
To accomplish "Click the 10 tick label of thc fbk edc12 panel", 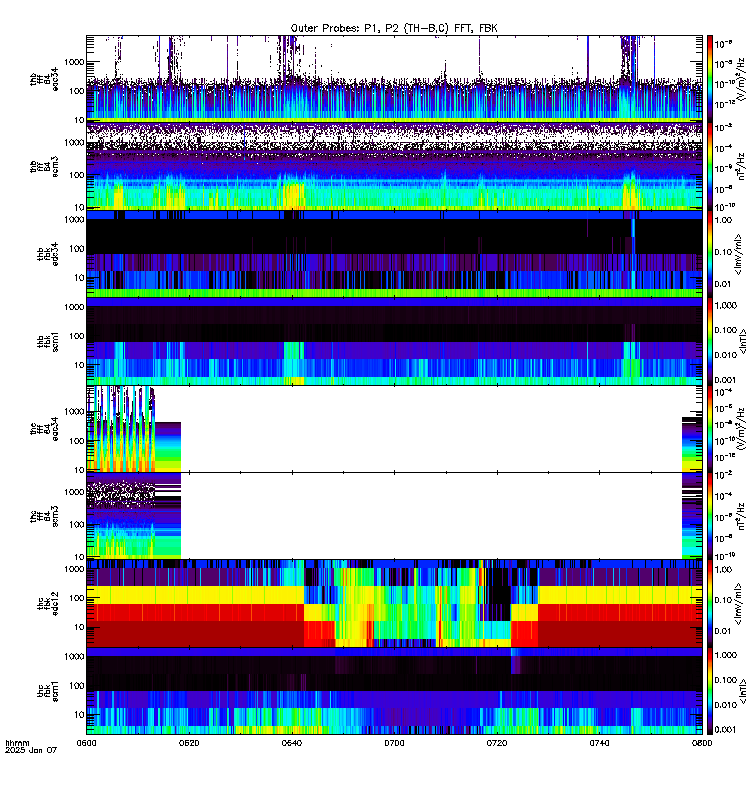I will click(x=79, y=627).
